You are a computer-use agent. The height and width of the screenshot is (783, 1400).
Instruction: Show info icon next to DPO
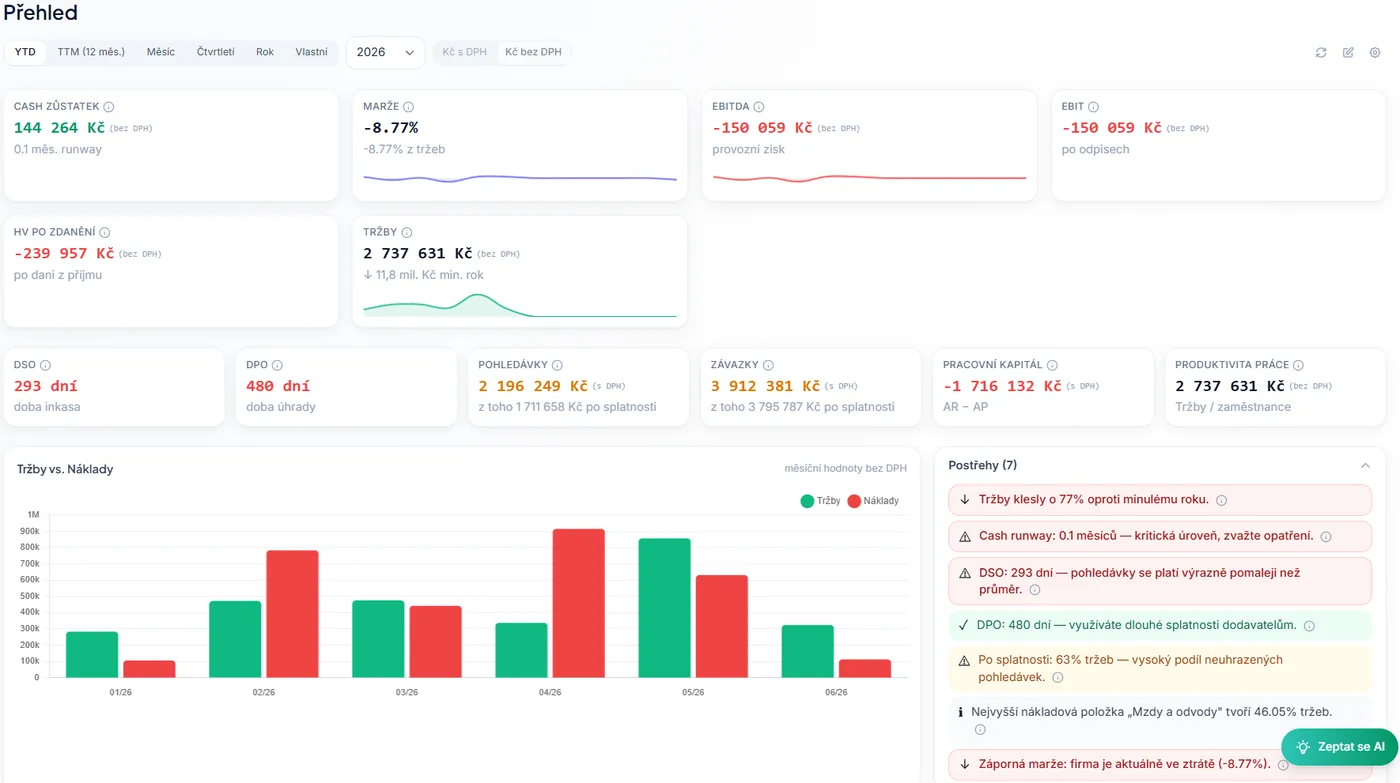pos(277,366)
